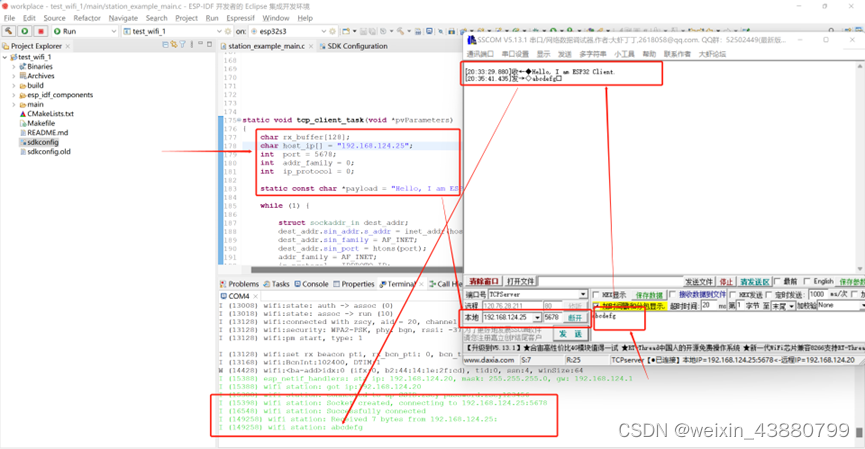Click the green Launch run icon
The height and width of the screenshot is (449, 865).
[24, 31]
